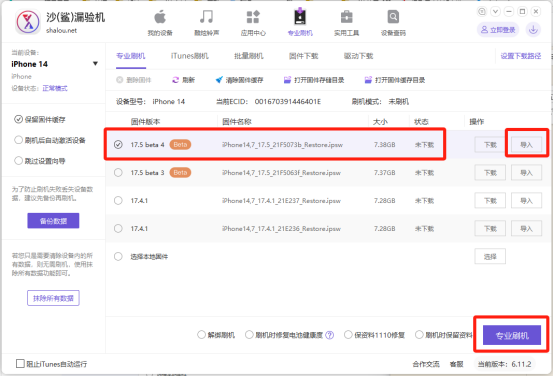Image resolution: width=553 pixels, height=377 pixels.
Task: Click the 合作交流 footer link
Action: tap(426, 364)
